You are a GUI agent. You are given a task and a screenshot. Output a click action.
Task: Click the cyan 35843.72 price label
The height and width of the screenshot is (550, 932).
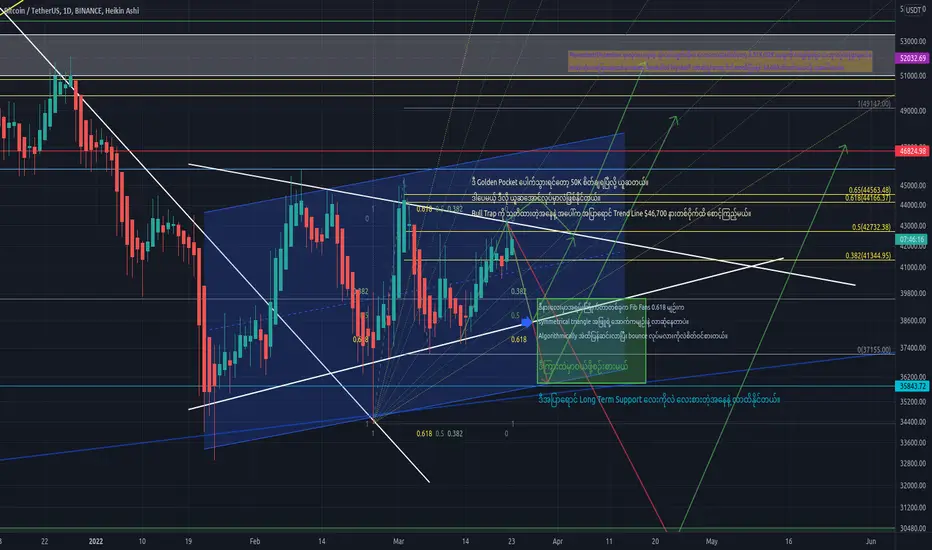912,386
